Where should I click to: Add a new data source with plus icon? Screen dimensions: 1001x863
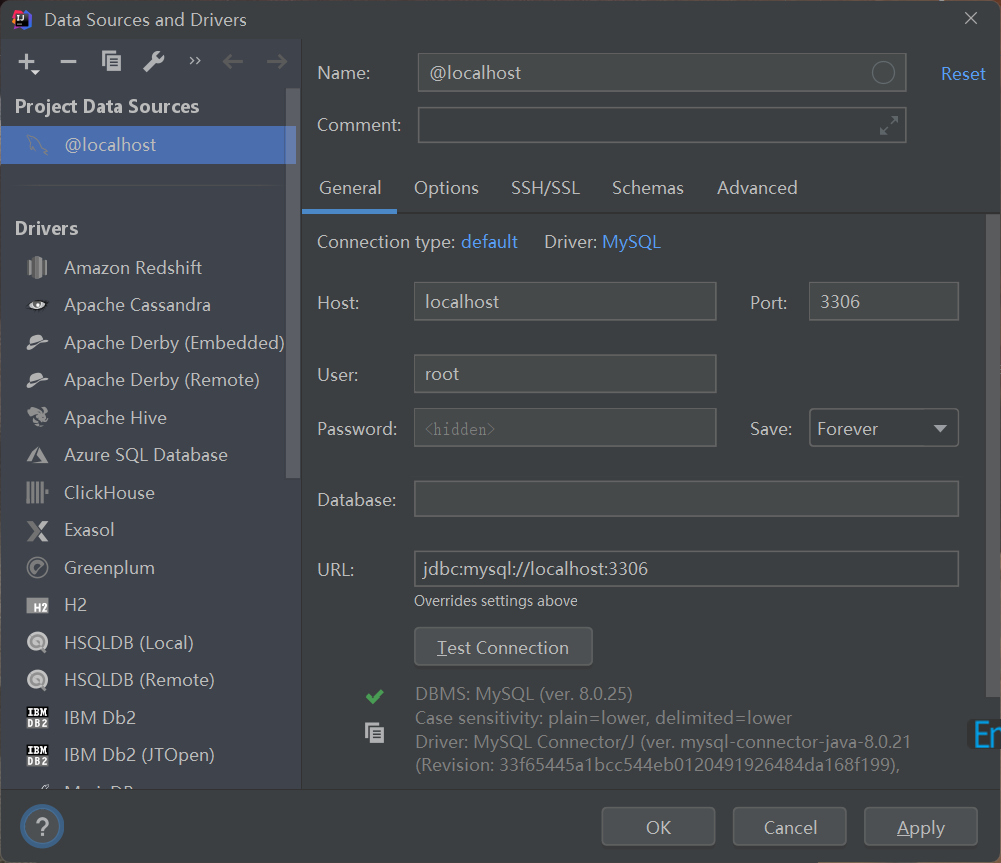click(x=28, y=63)
